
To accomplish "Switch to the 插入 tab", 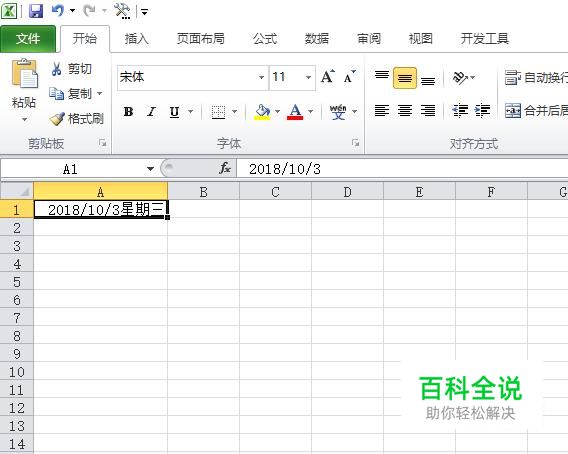I will (x=136, y=38).
